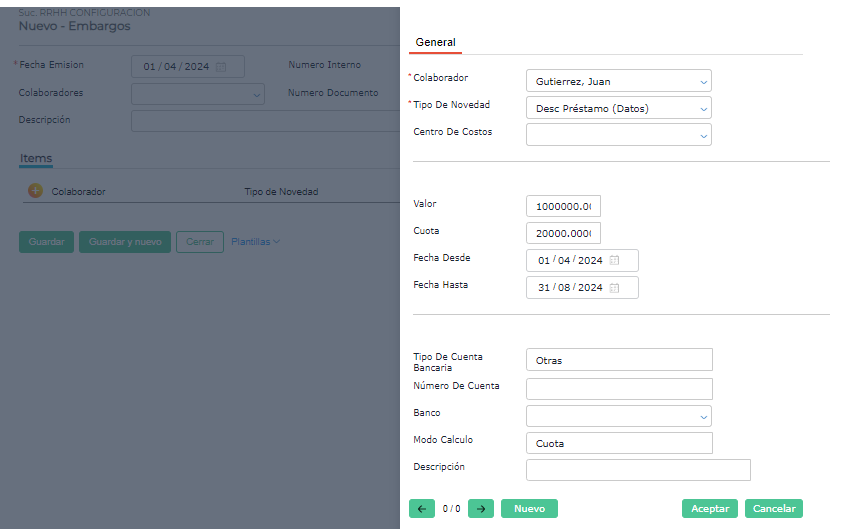Image resolution: width=842 pixels, height=529 pixels.
Task: Expand the Plantillas menu
Action: [x=255, y=242]
